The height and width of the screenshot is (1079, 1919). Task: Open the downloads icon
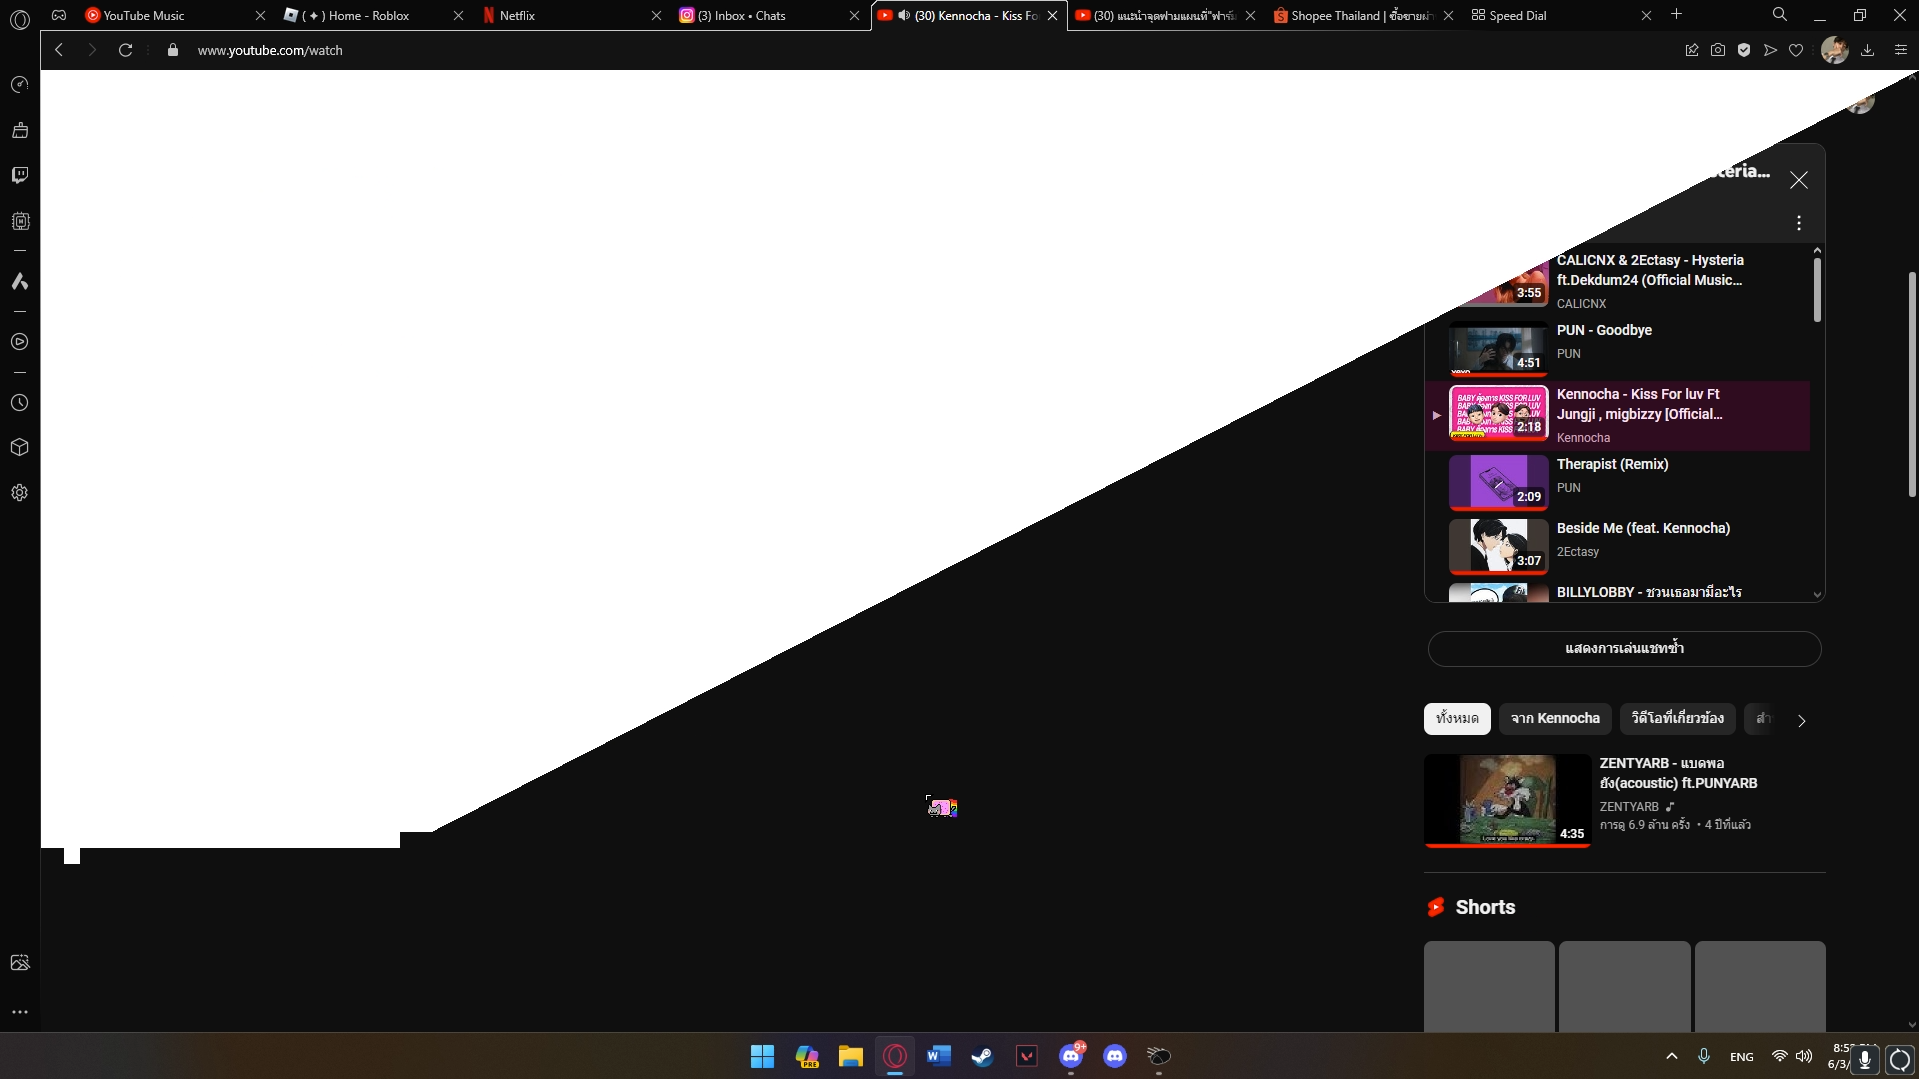coord(1867,50)
